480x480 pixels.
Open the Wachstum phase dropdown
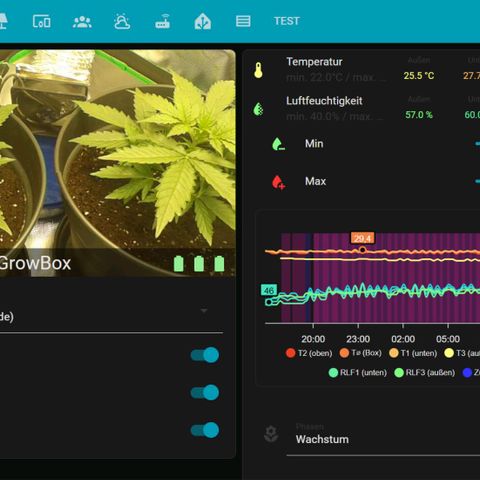(x=383, y=439)
